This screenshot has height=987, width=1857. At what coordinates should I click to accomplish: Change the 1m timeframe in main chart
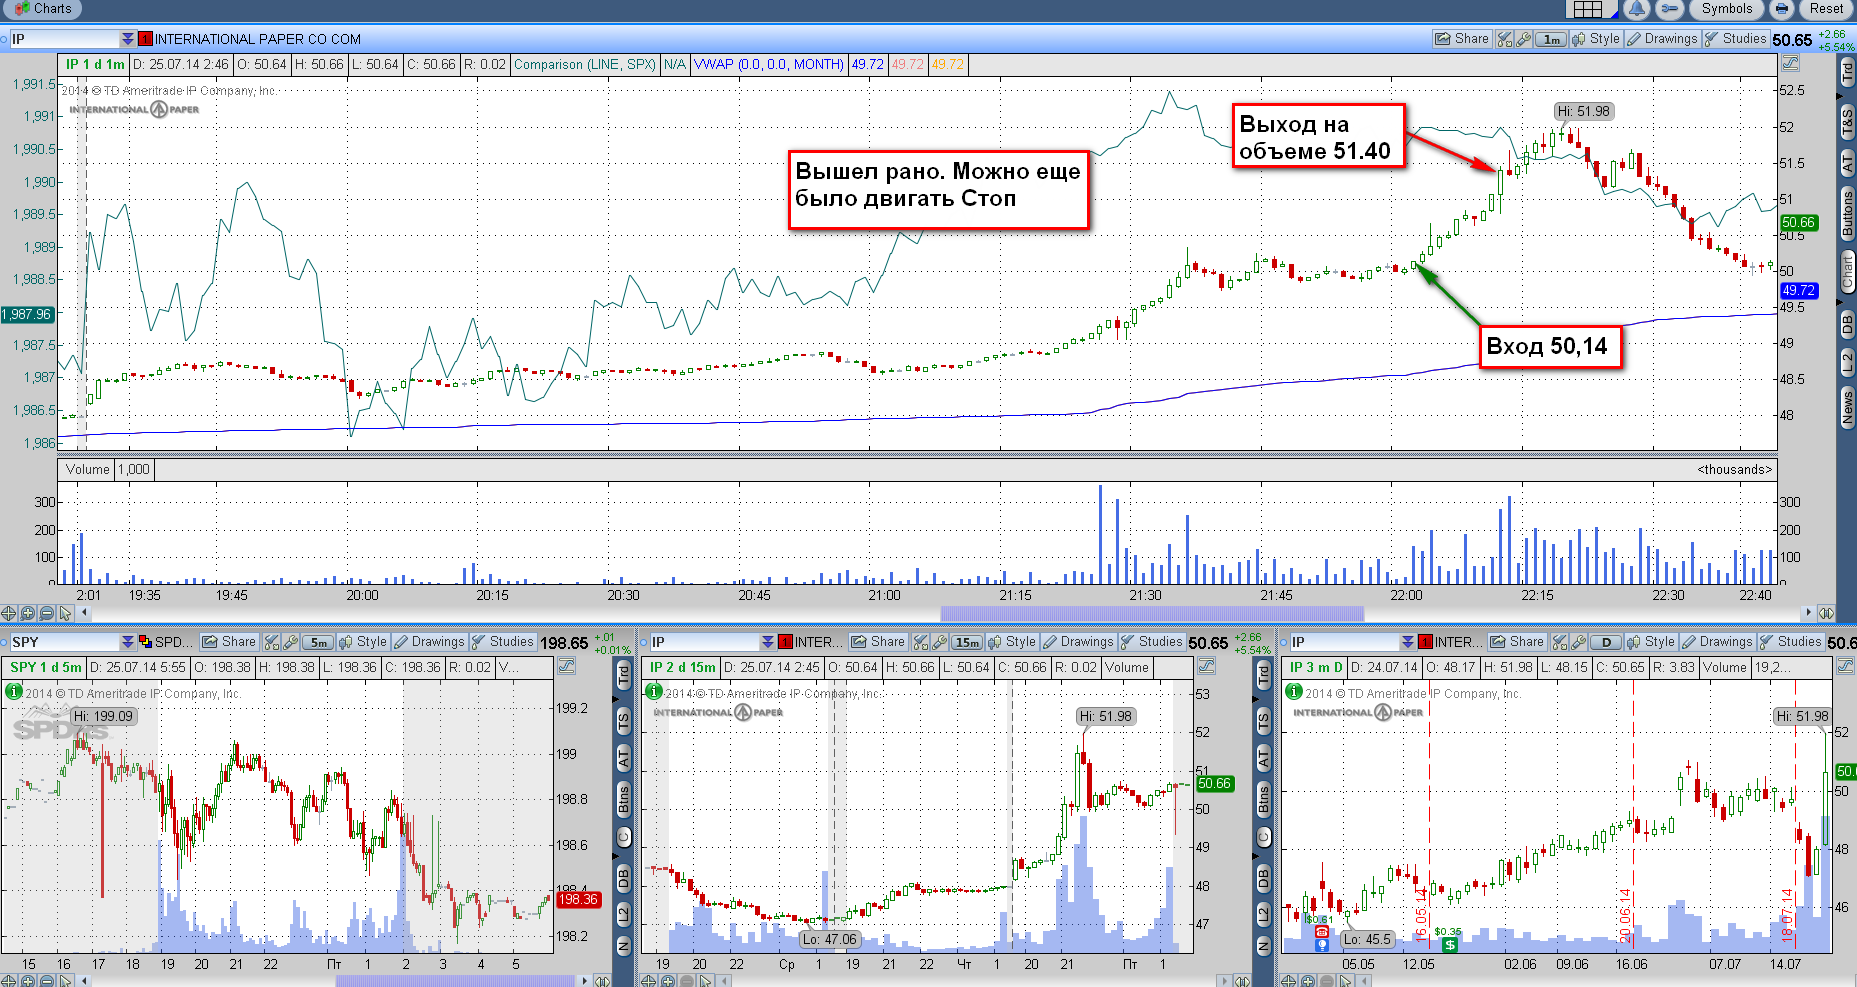(x=1551, y=39)
